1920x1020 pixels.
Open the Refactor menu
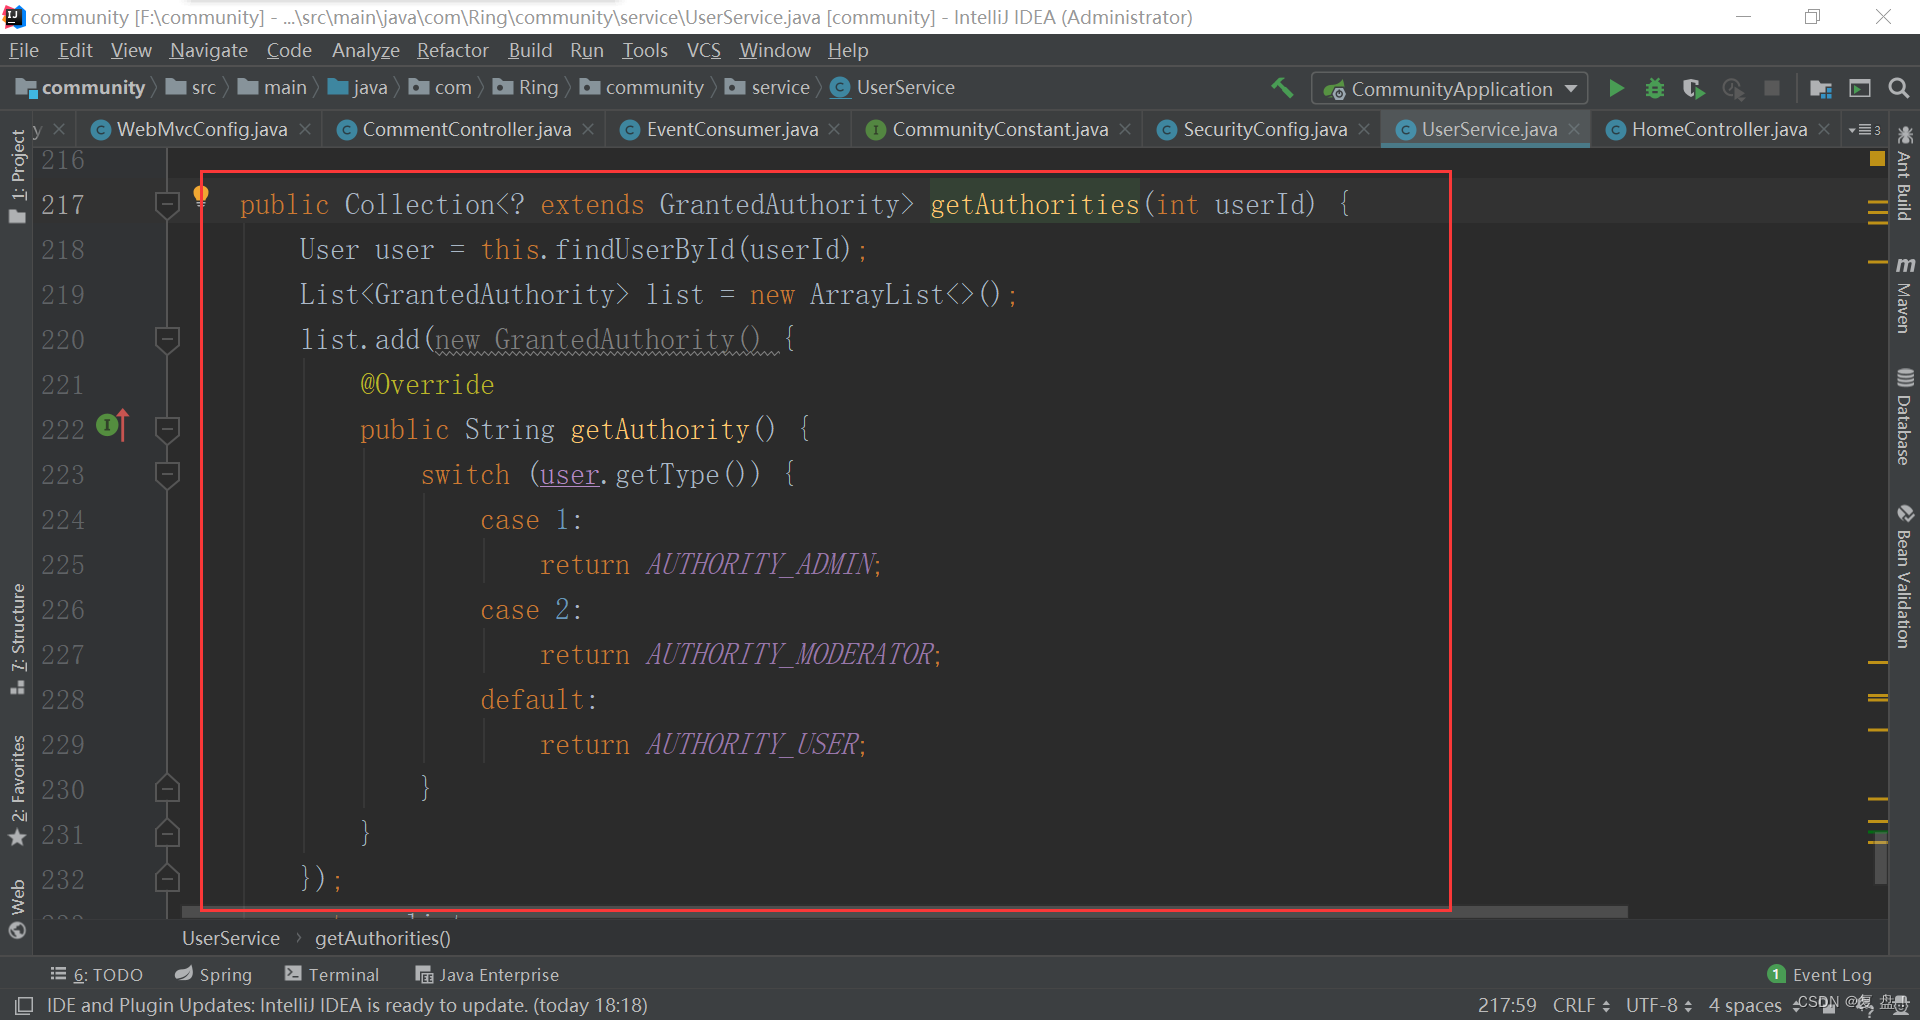[x=452, y=50]
